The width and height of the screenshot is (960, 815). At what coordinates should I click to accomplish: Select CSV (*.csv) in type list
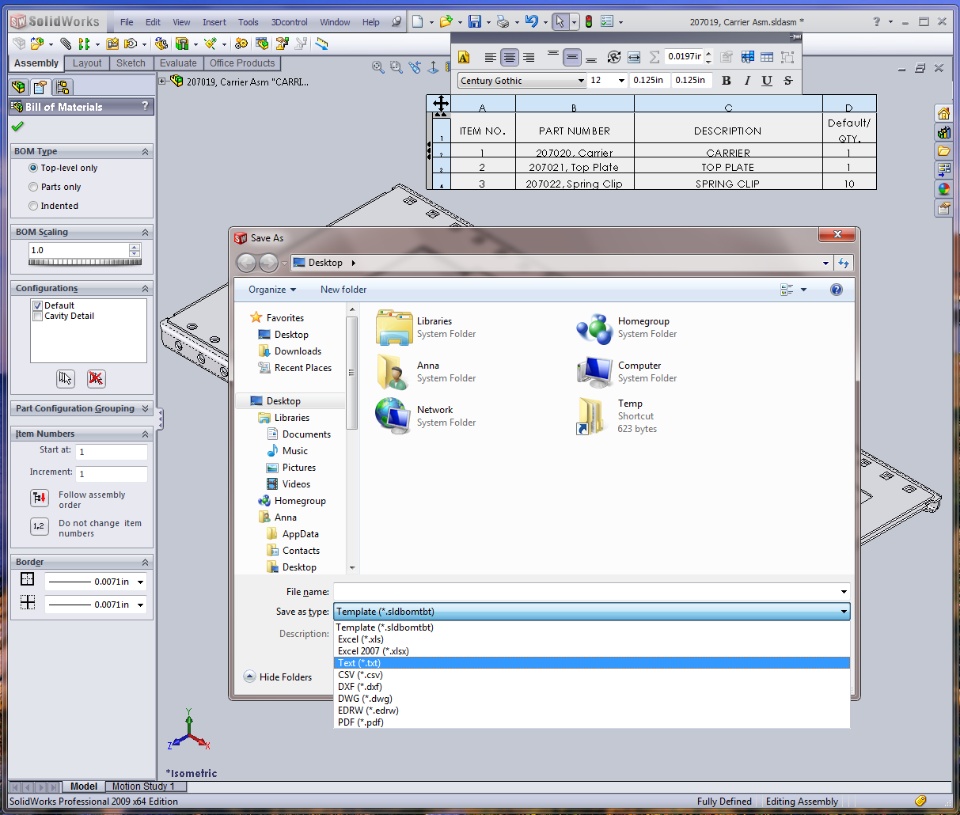[591, 675]
